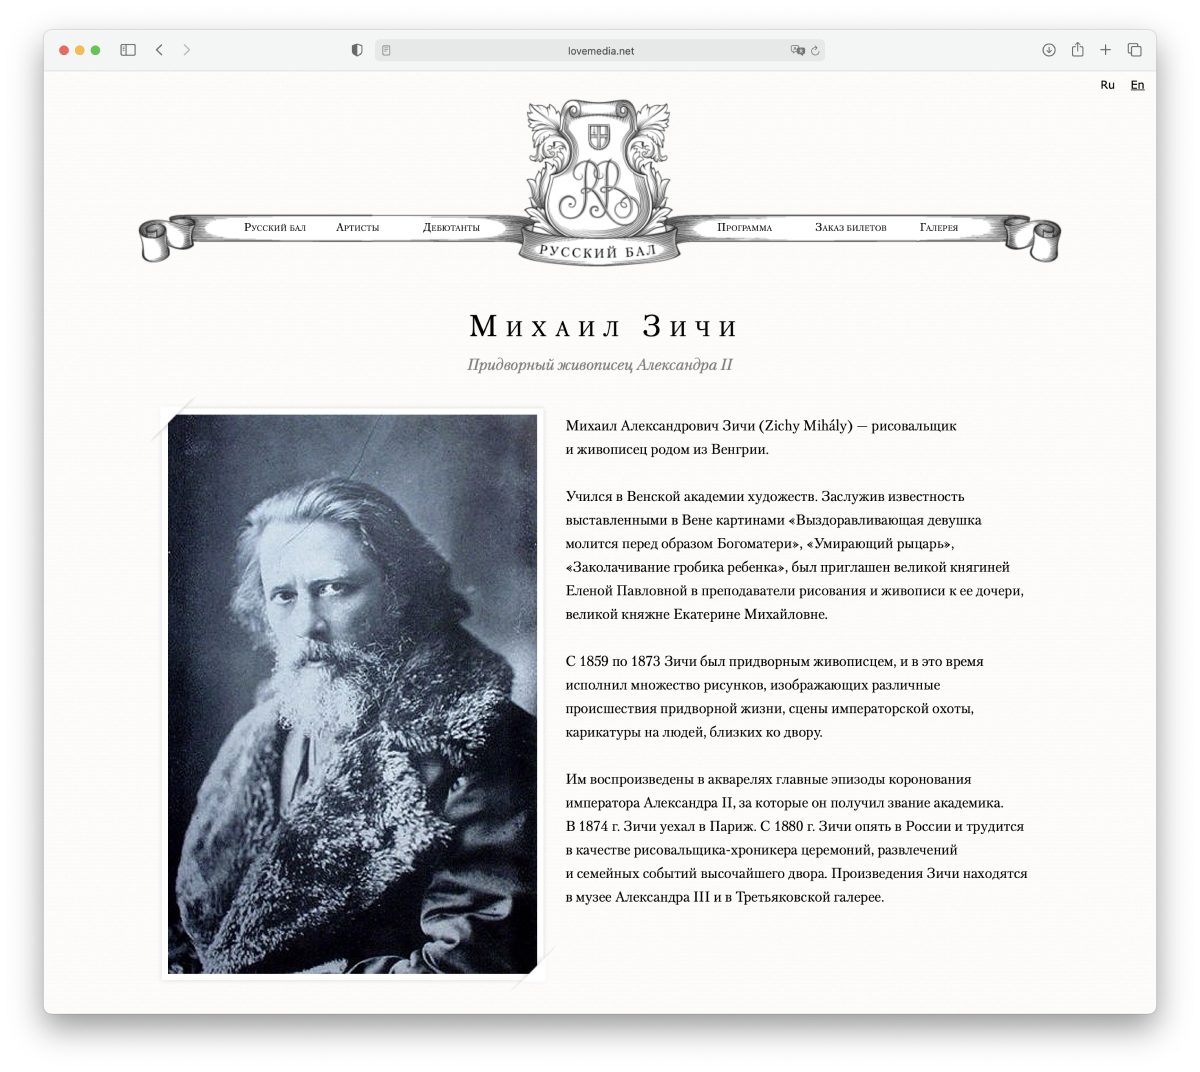The image size is (1200, 1072).
Task: Go back to the previous page
Action: (x=159, y=50)
